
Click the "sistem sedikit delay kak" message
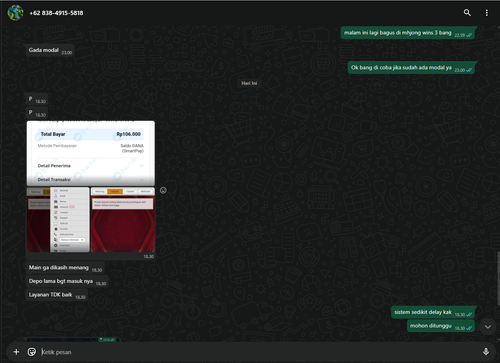tap(433, 312)
